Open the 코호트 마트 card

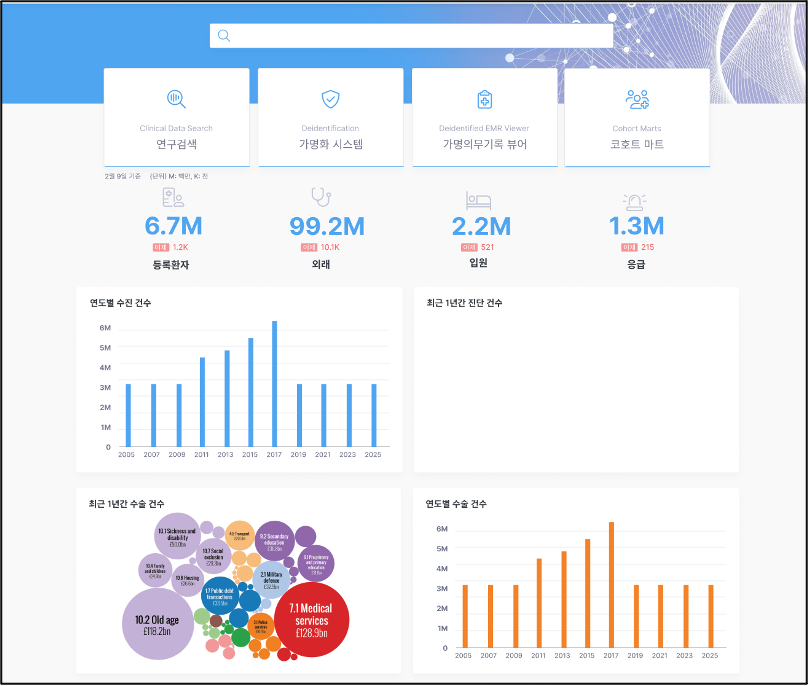coord(637,117)
